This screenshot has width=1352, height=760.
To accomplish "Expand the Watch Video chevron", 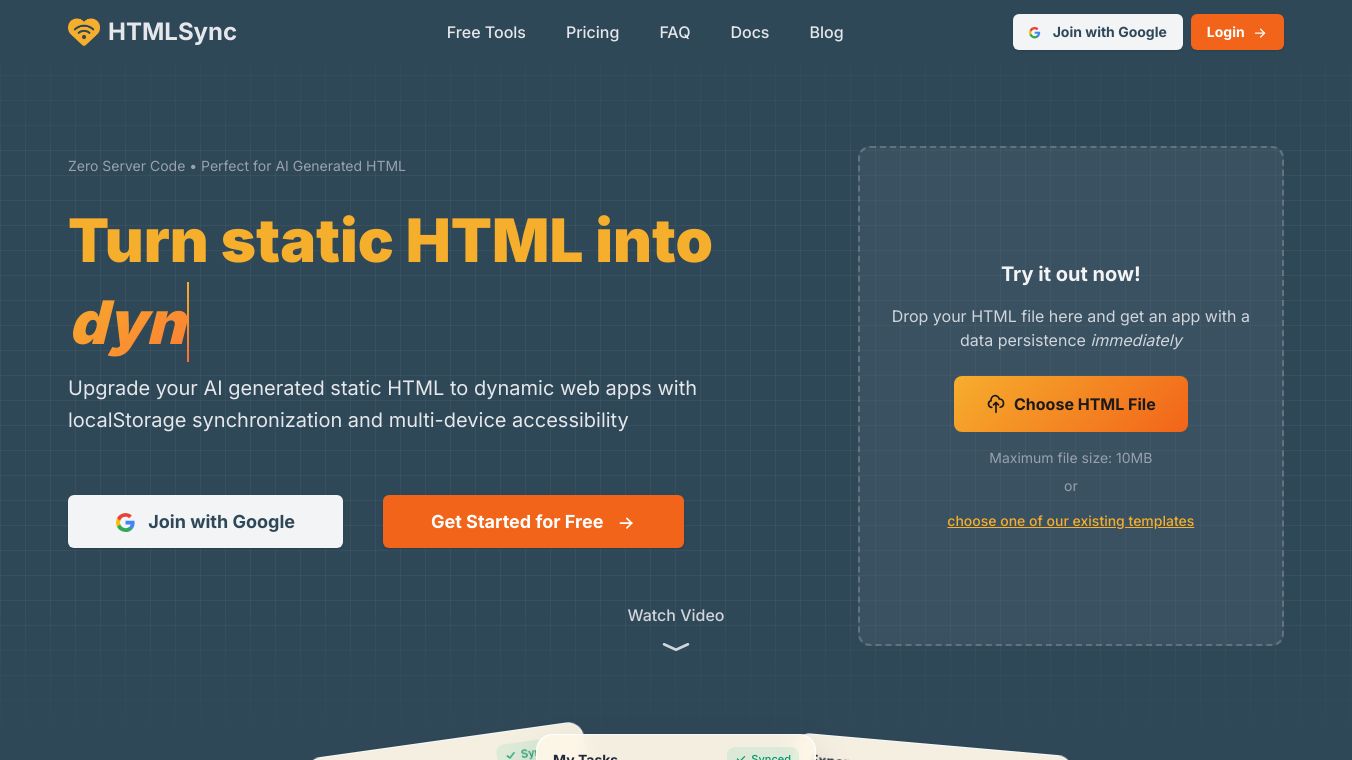I will click(676, 648).
